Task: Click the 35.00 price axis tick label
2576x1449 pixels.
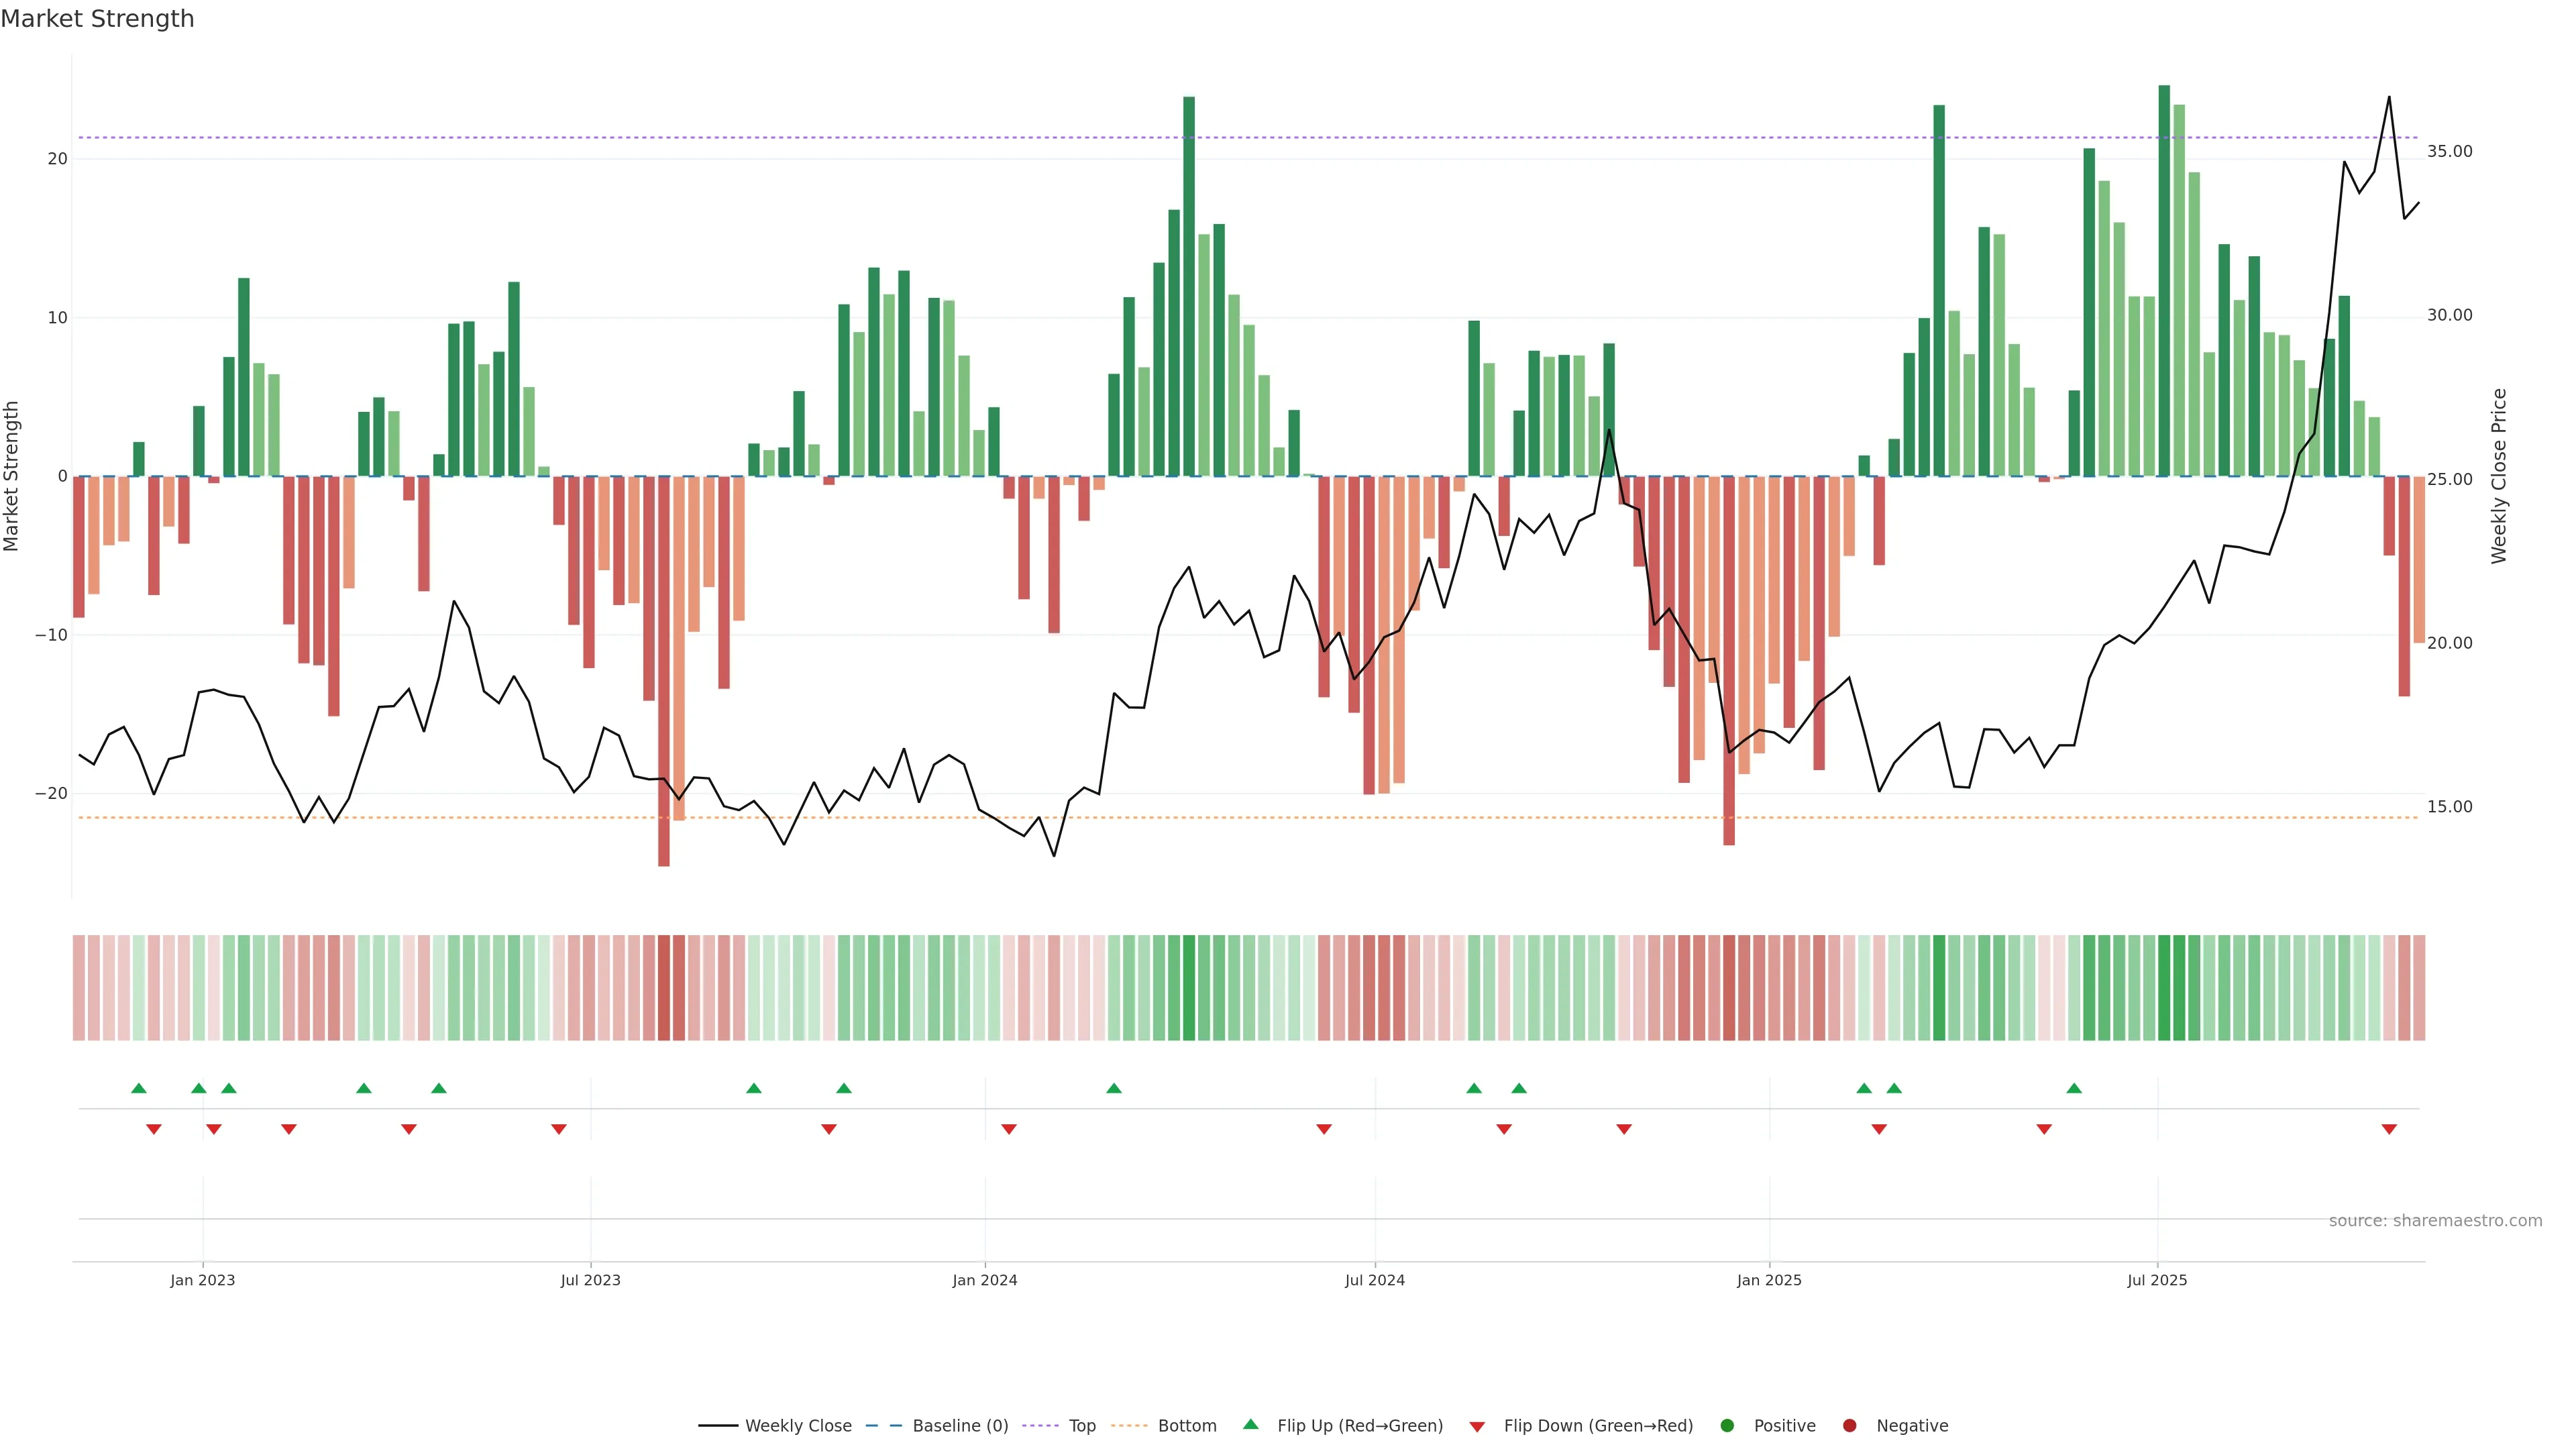Action: 2449,151
